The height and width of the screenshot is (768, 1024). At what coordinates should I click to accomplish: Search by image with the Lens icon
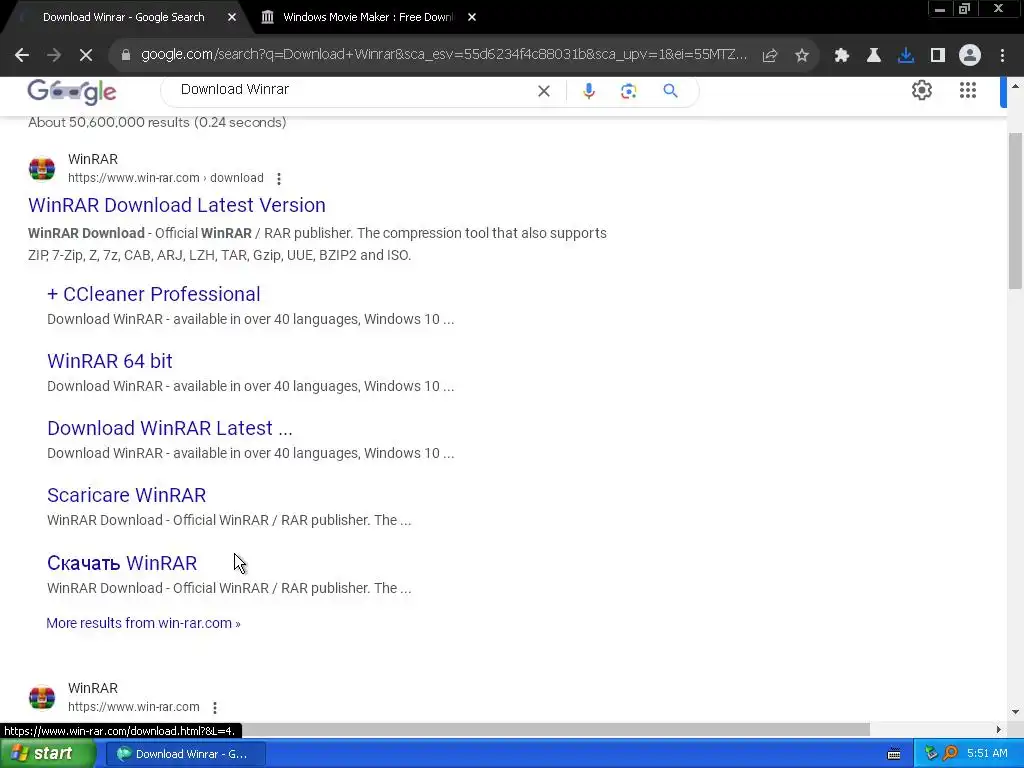point(628,91)
